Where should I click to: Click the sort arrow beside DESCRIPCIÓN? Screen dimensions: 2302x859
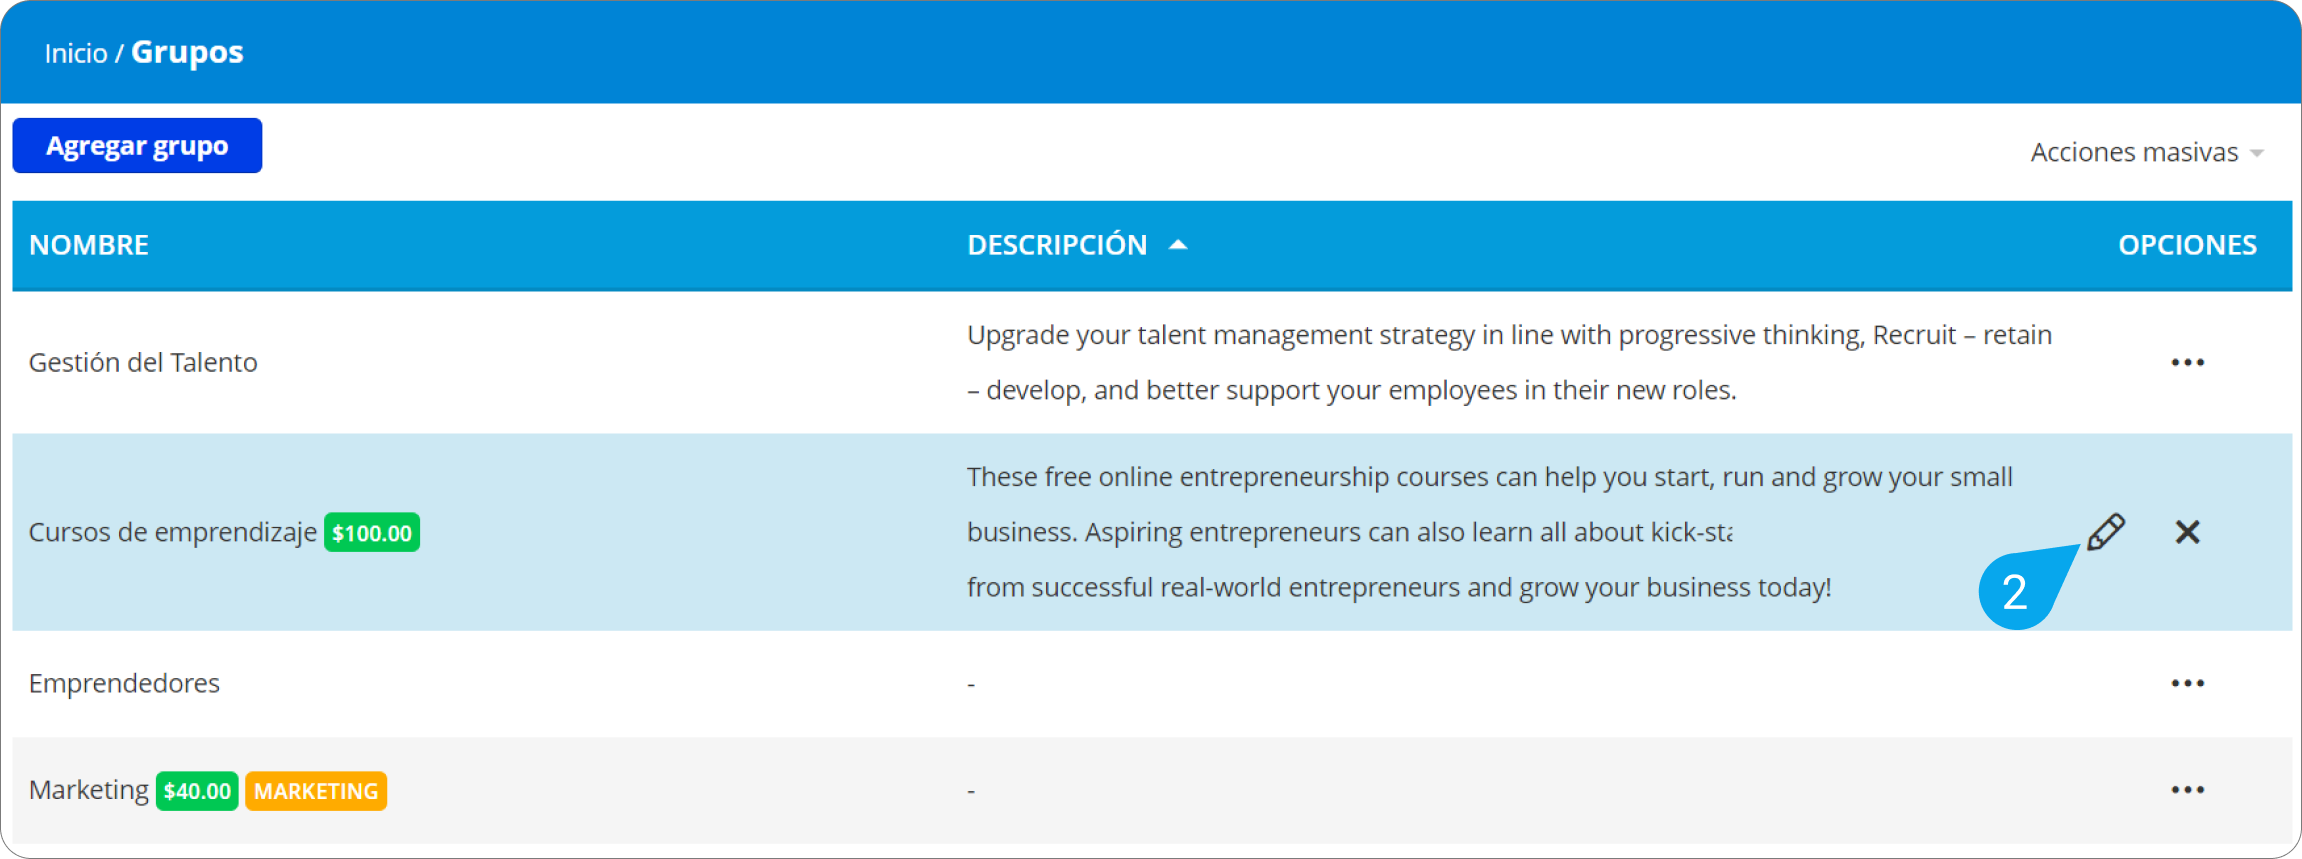click(1178, 244)
